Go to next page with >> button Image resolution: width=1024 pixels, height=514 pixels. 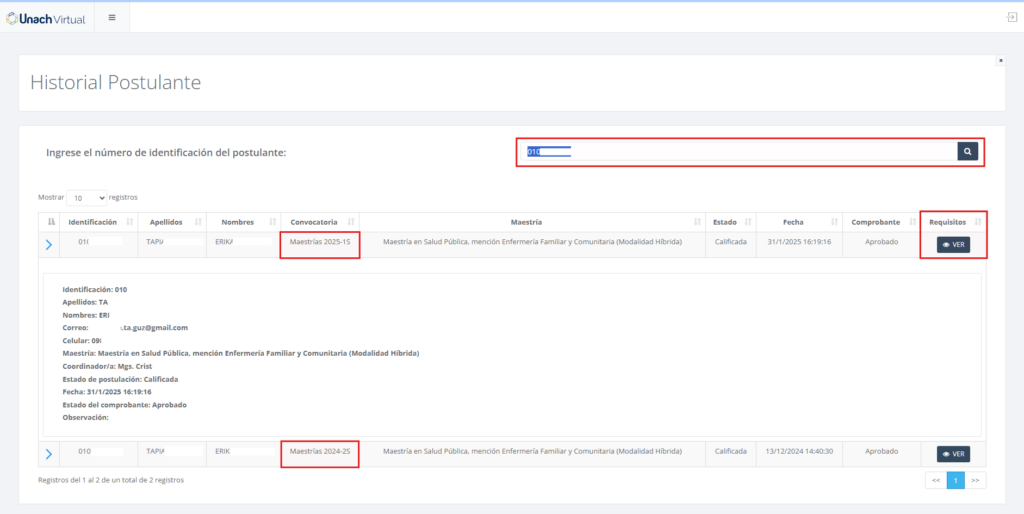[x=976, y=481]
